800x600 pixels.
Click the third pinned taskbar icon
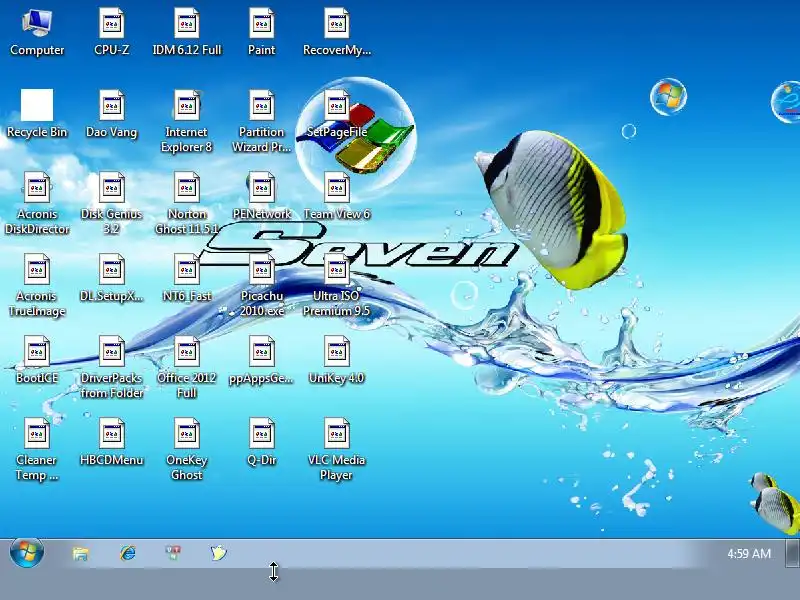point(173,553)
